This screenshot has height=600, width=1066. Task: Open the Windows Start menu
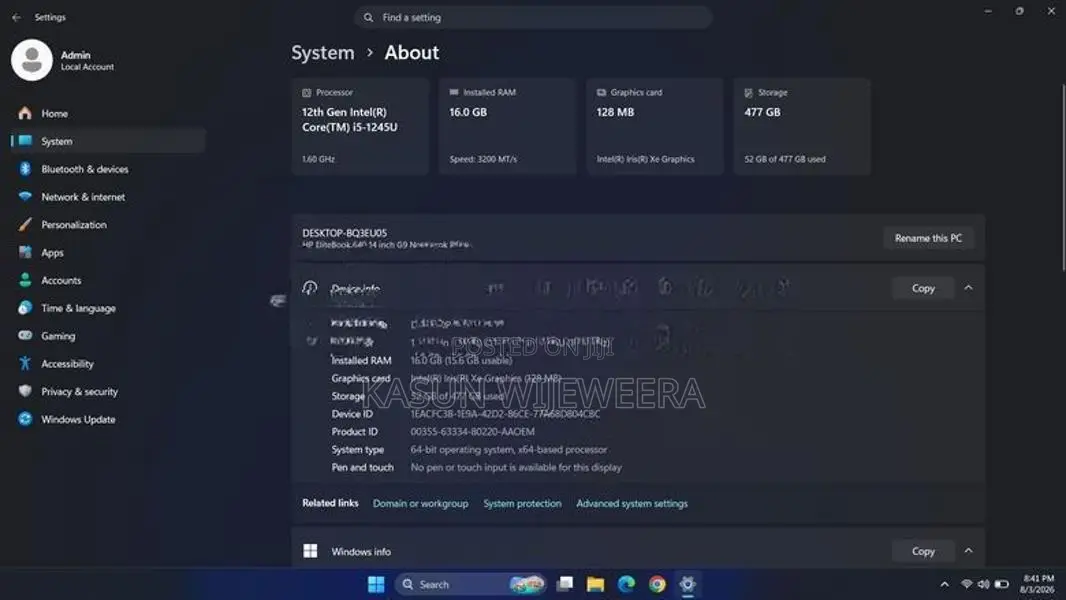(x=376, y=584)
